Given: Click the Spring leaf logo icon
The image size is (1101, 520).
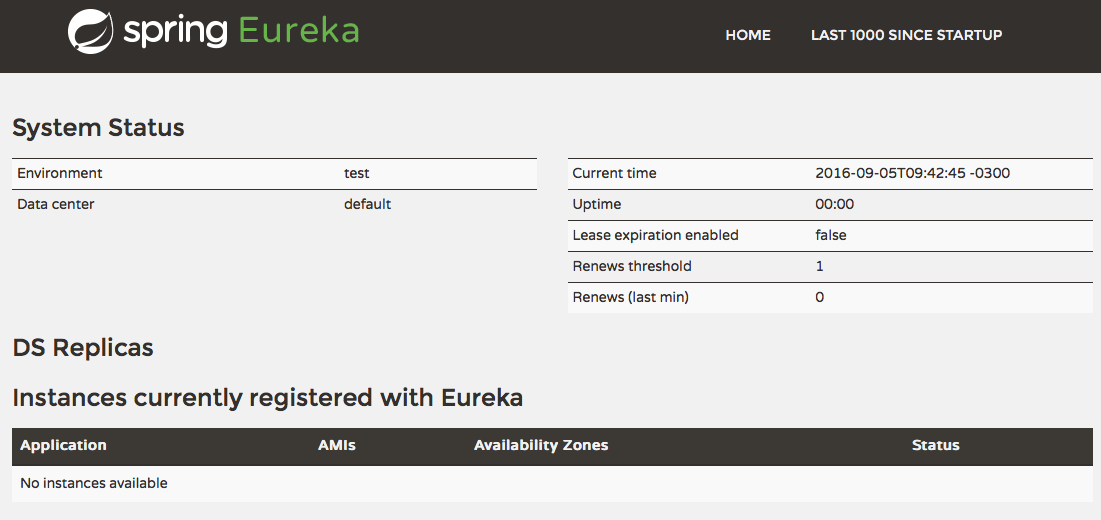Looking at the screenshot, I should [x=90, y=31].
